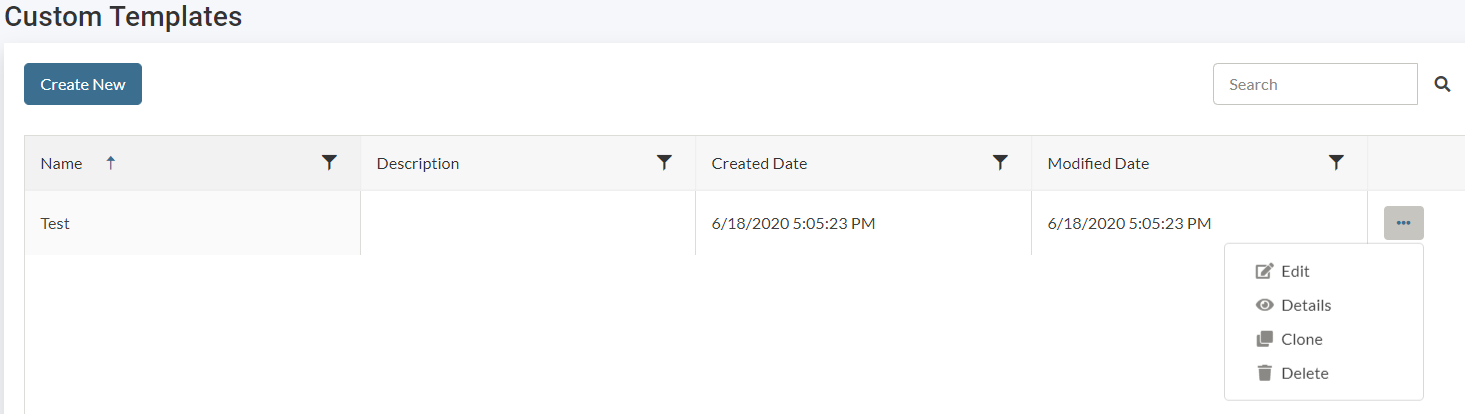Select the Test template row name

[55, 223]
